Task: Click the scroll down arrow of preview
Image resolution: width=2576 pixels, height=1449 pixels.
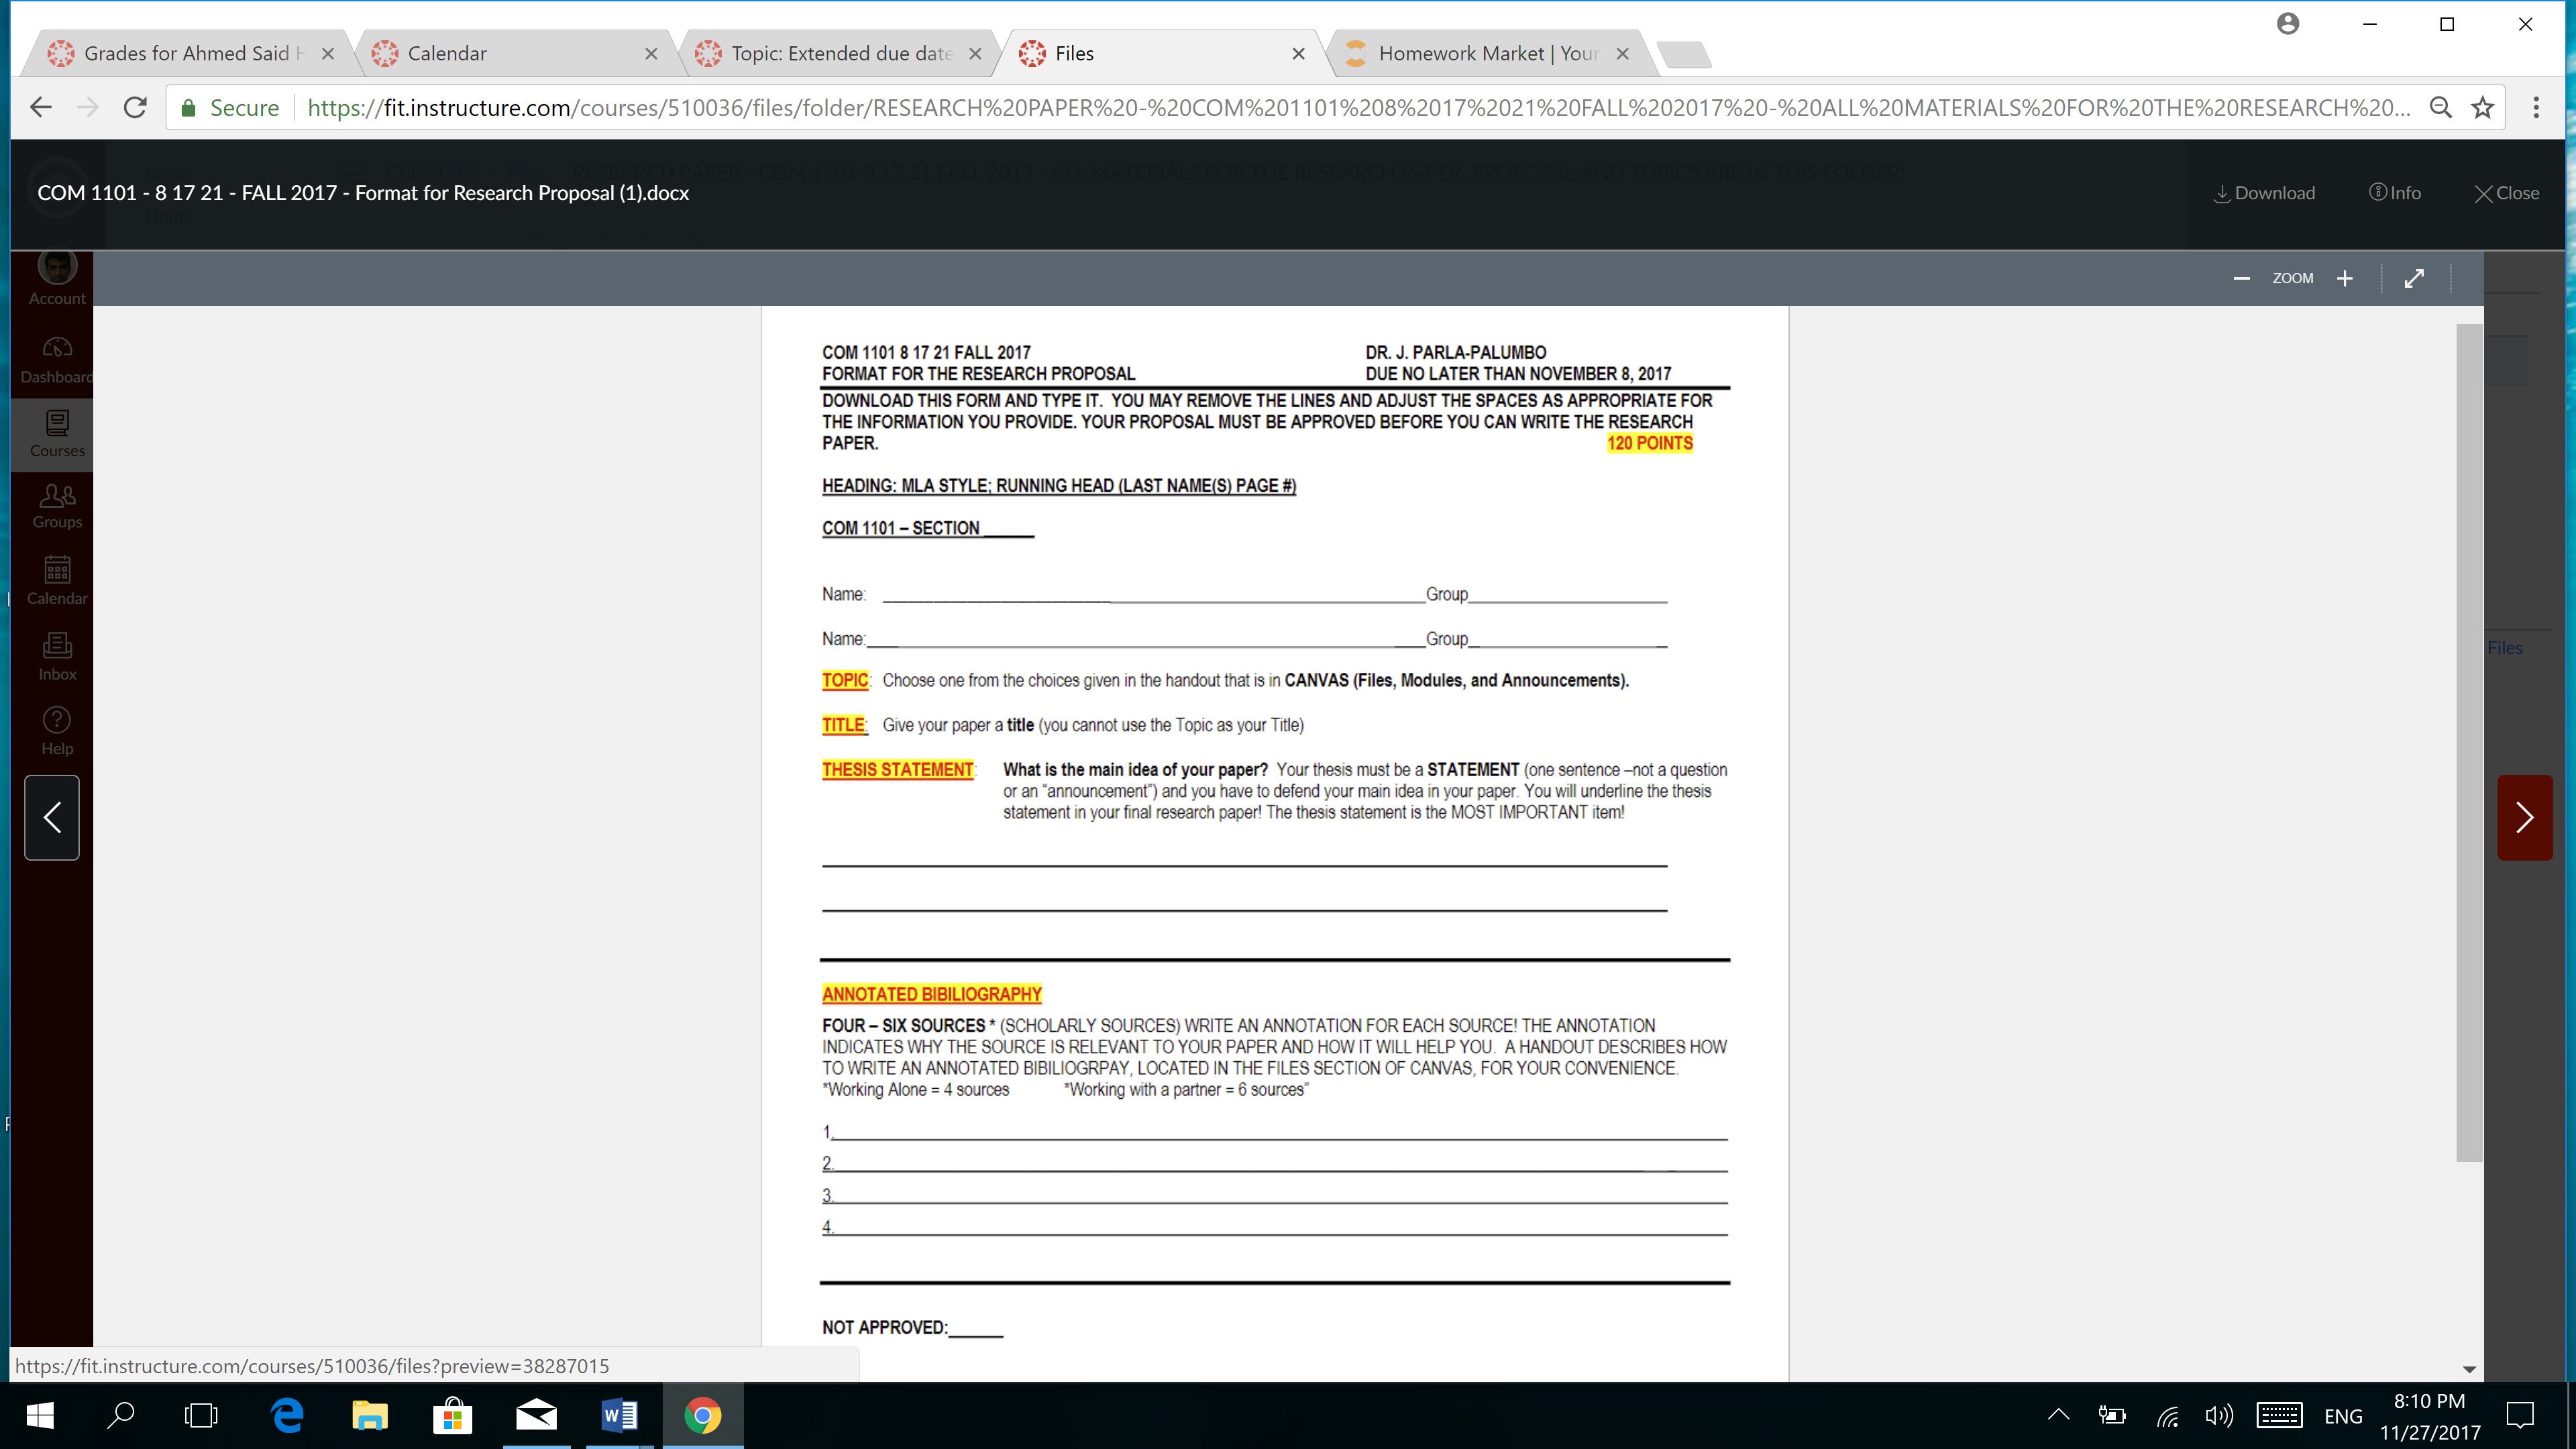Action: tap(2469, 1369)
